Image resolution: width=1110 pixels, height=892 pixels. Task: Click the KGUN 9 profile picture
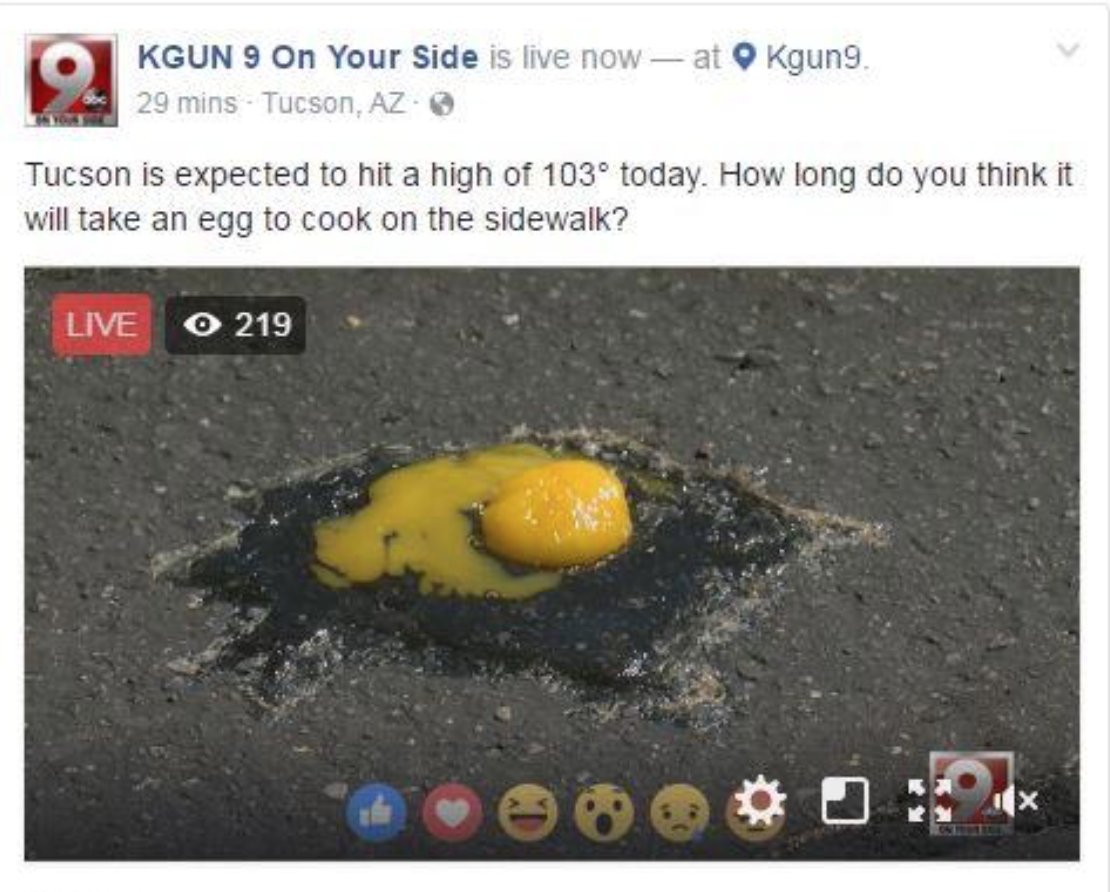coord(71,80)
